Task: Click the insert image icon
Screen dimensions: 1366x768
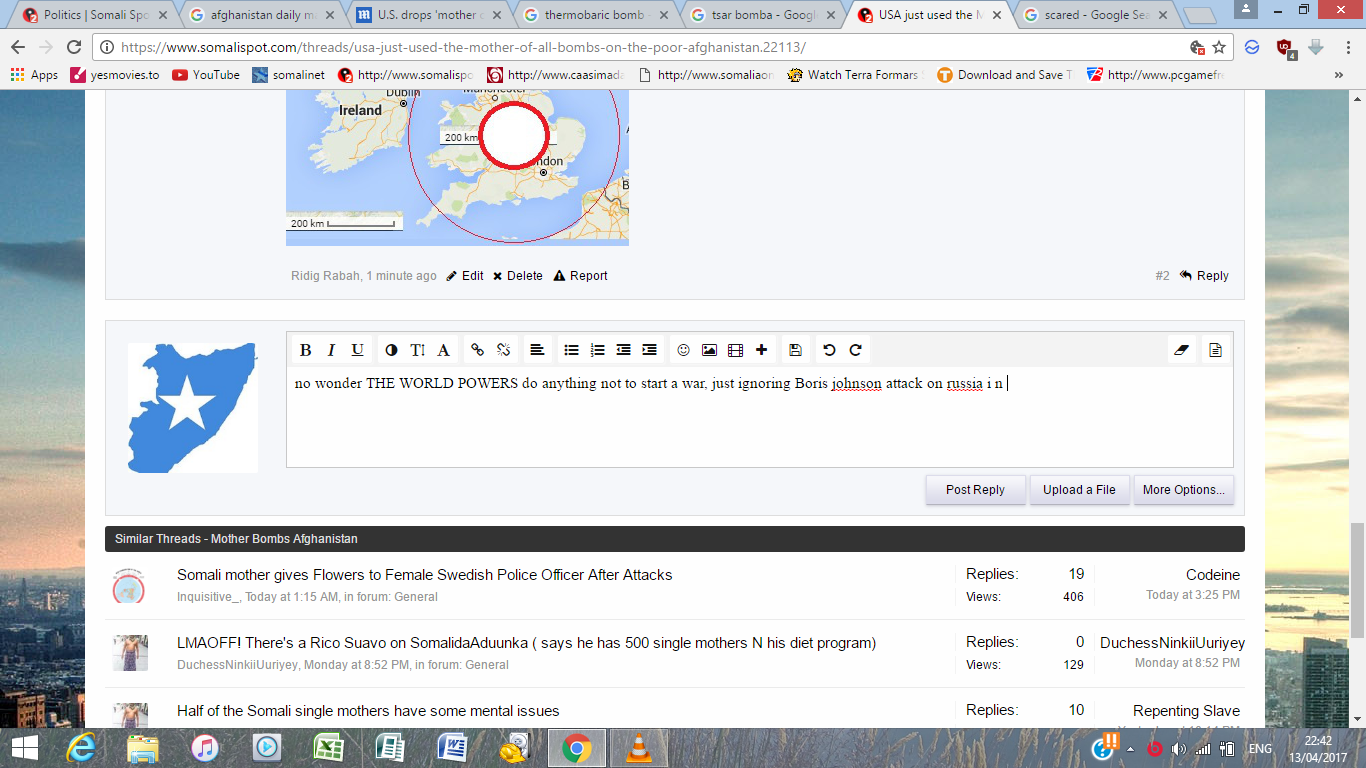Action: 710,350
